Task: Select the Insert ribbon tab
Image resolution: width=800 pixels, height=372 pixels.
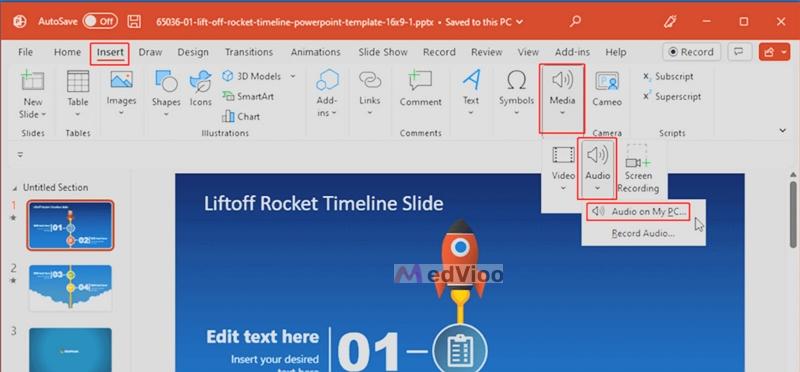Action: pyautogui.click(x=110, y=53)
